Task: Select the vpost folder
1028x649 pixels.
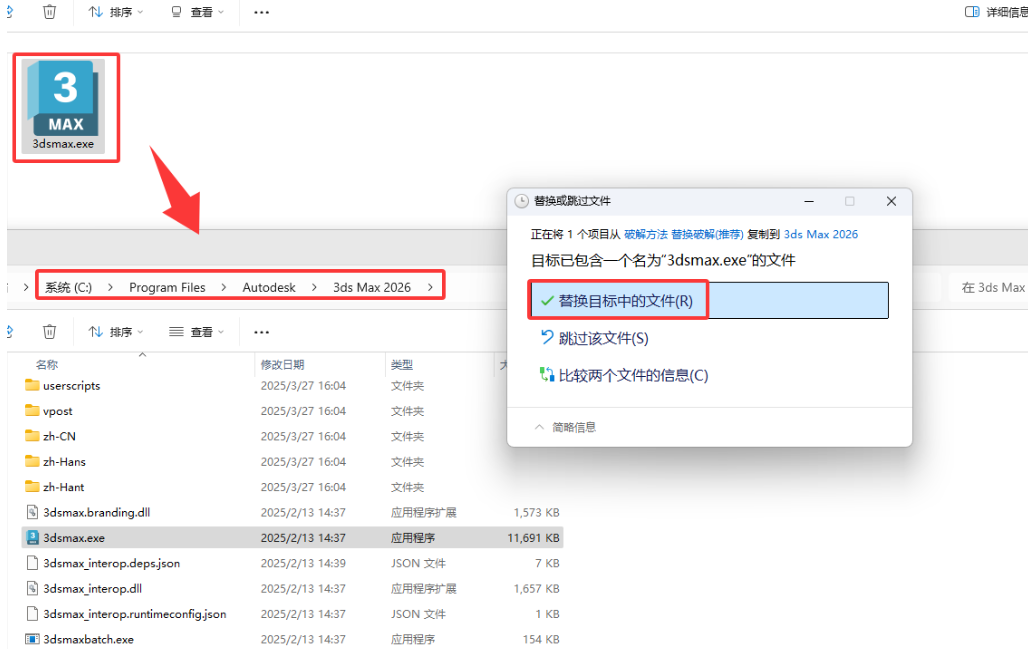Action: pos(57,411)
